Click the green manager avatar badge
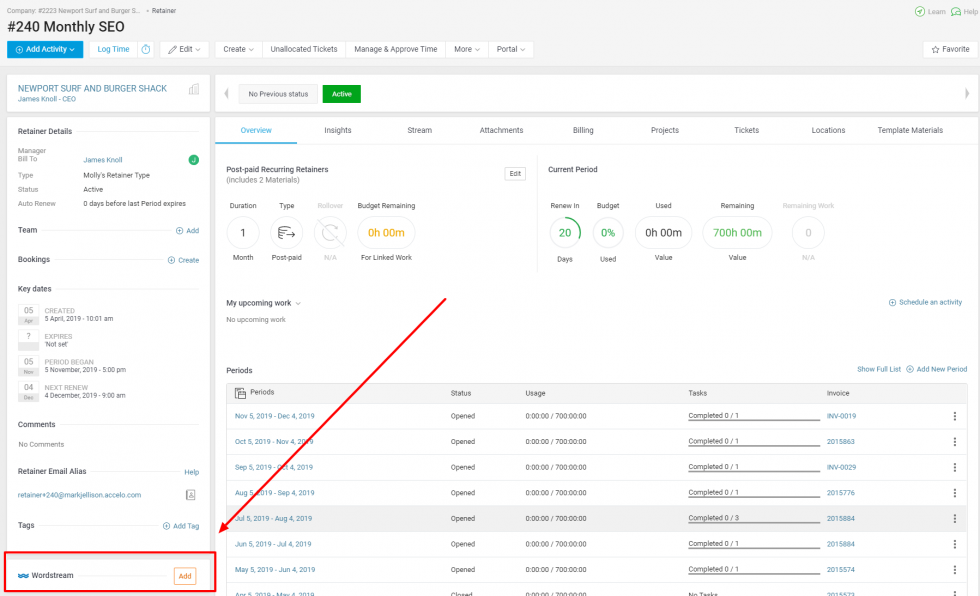 click(193, 160)
